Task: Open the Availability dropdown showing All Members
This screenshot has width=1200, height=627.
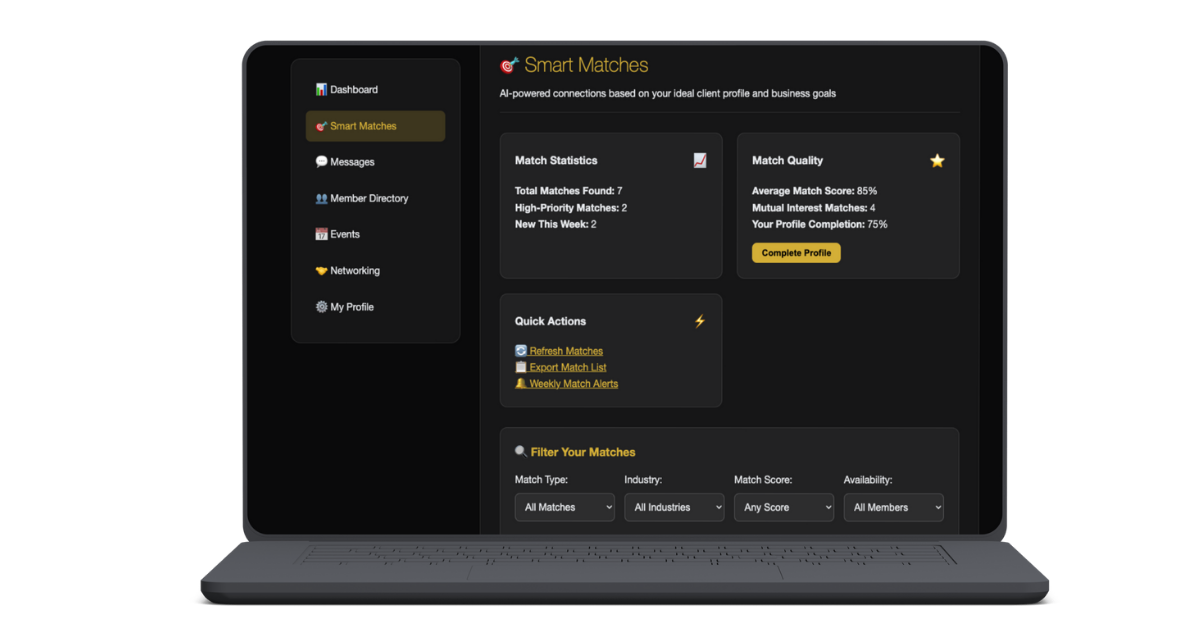Action: [x=893, y=507]
